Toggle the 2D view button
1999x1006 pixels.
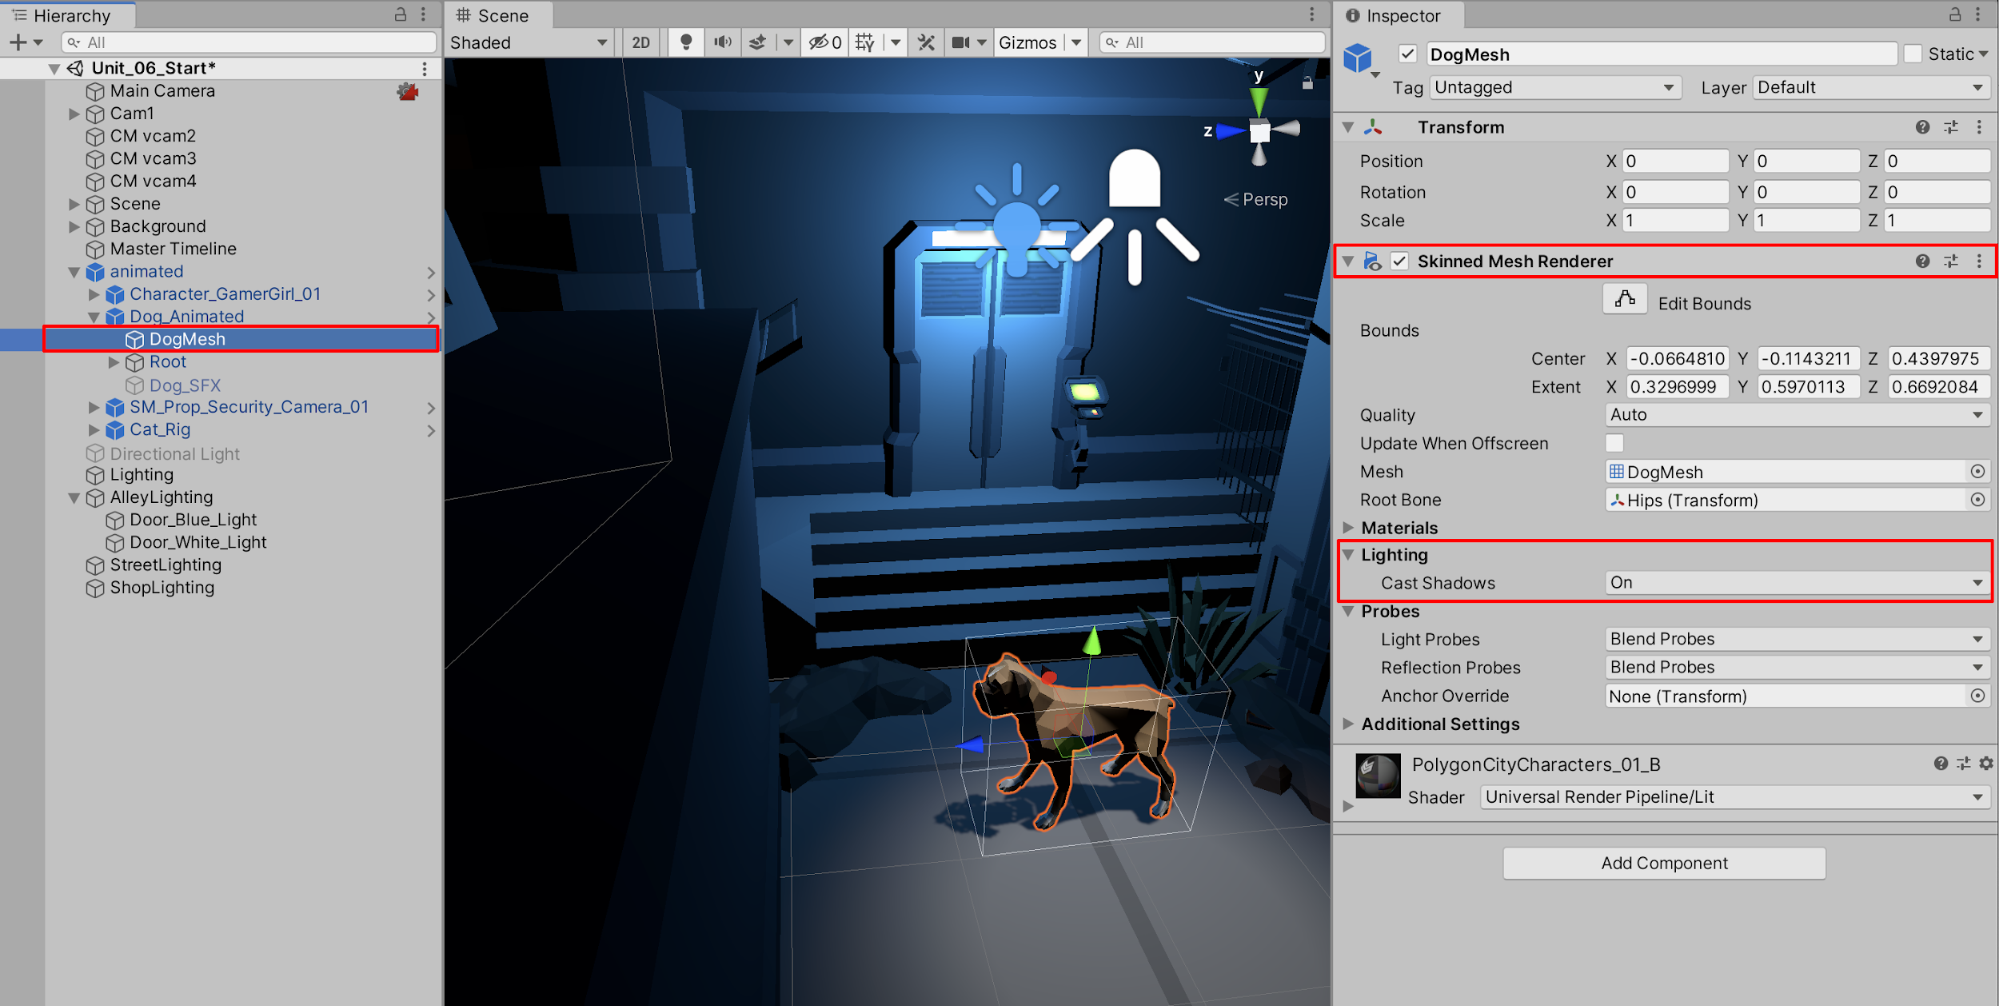[641, 42]
